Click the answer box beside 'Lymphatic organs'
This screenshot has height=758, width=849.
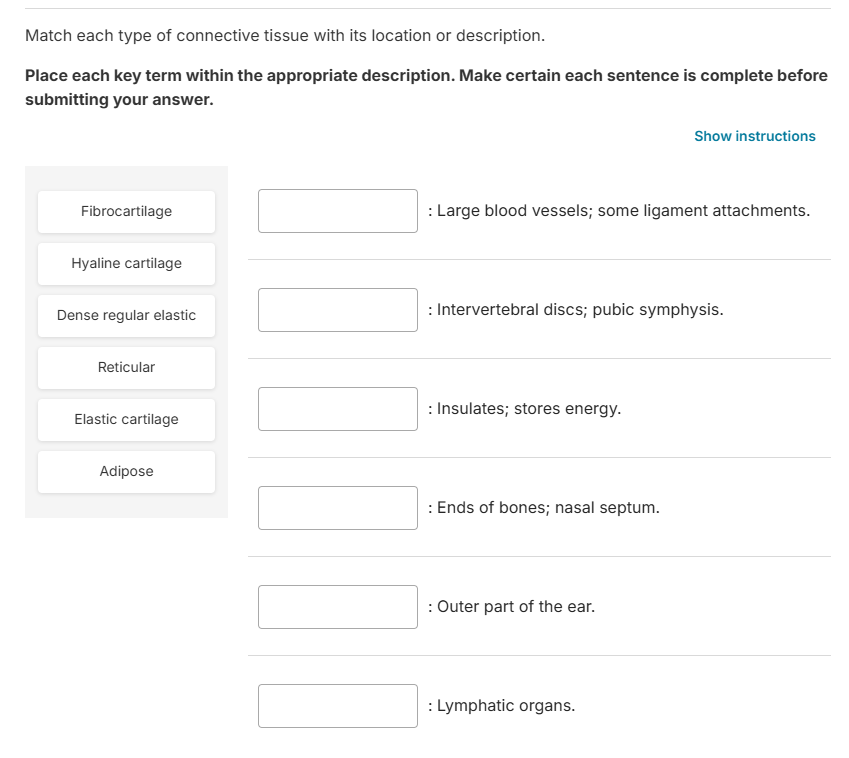pyautogui.click(x=337, y=705)
